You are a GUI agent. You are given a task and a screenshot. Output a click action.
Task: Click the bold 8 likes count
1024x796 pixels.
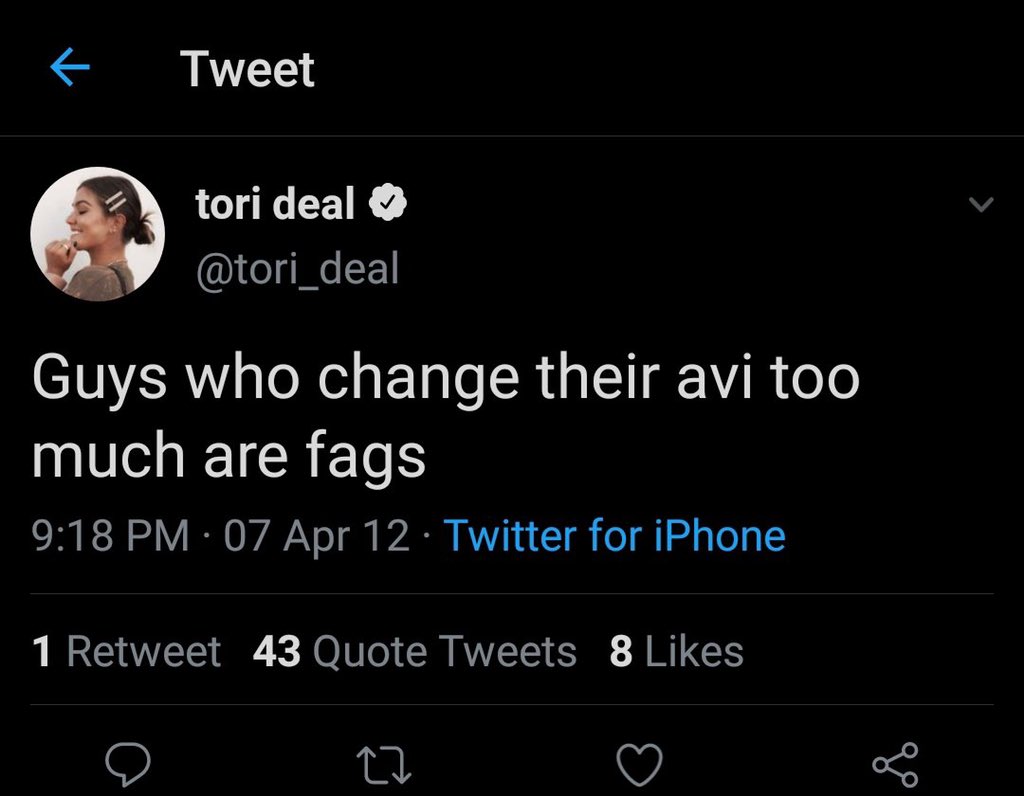621,651
